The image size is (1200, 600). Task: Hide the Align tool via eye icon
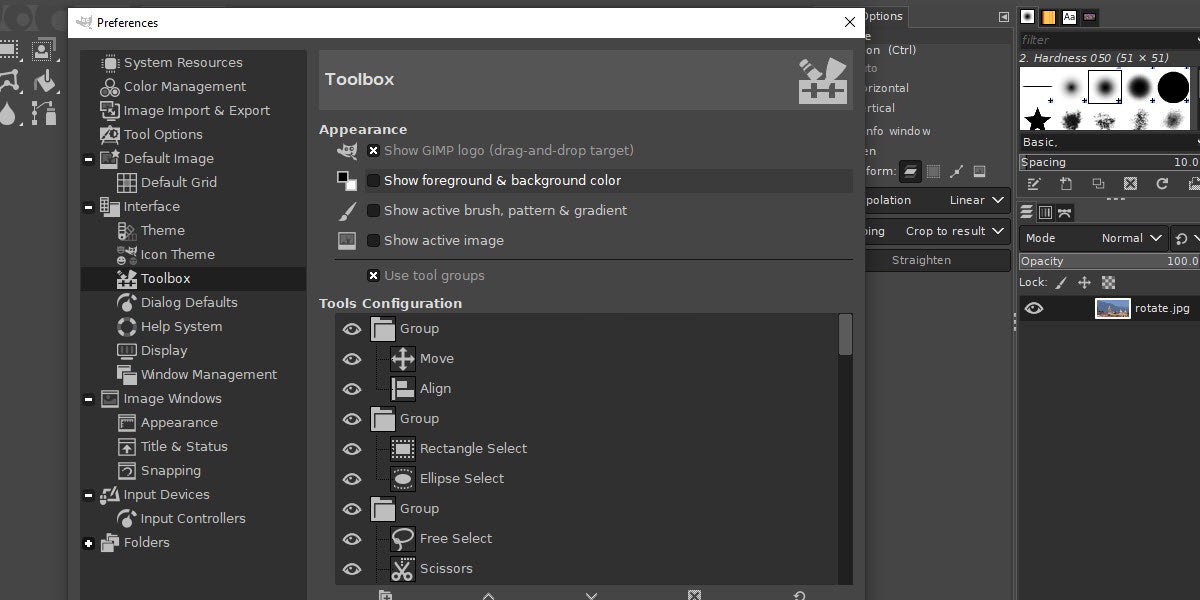click(x=352, y=389)
